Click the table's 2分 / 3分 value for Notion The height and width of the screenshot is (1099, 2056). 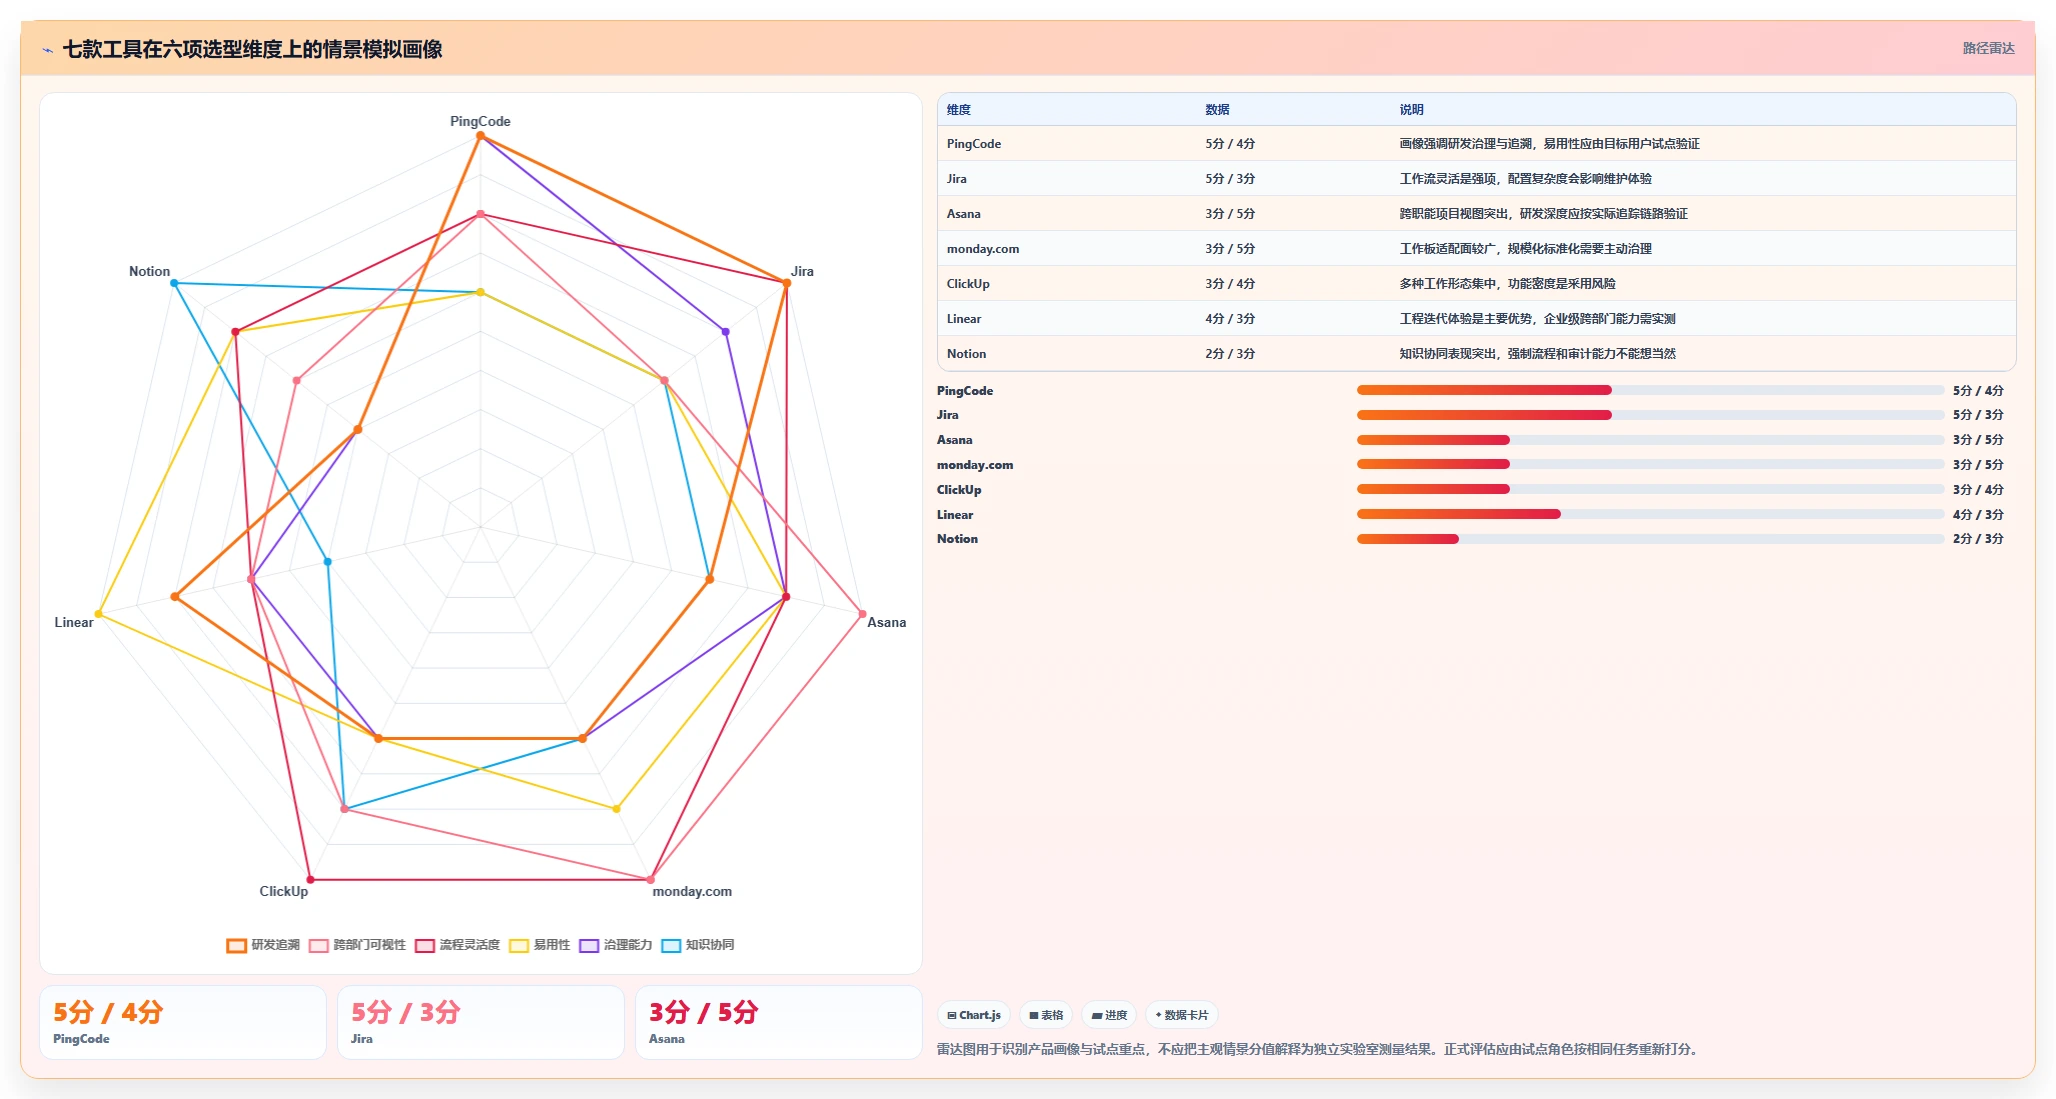point(1230,354)
